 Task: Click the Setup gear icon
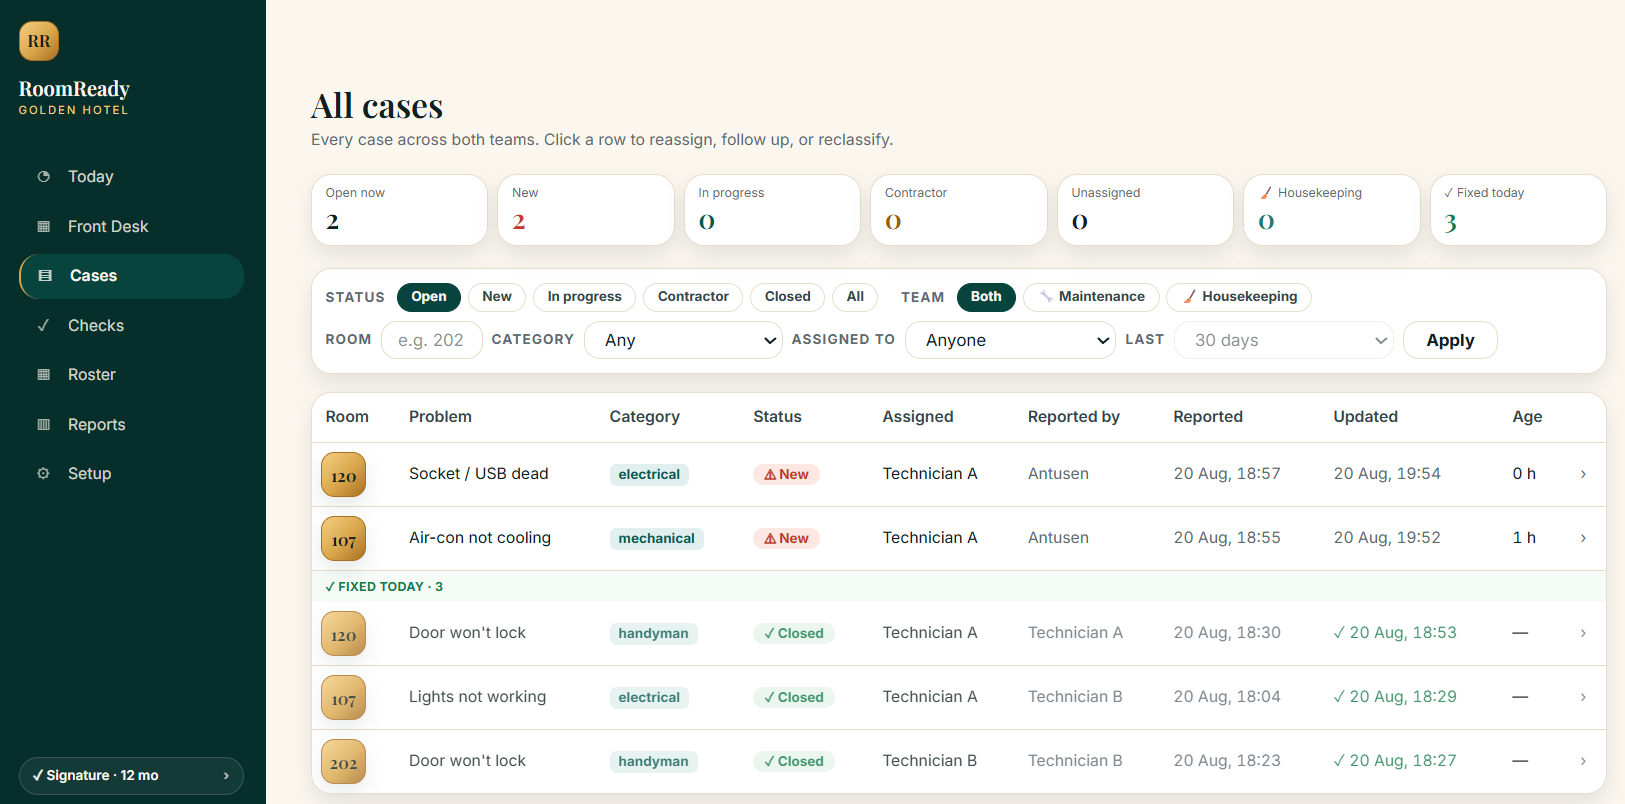[x=43, y=473]
